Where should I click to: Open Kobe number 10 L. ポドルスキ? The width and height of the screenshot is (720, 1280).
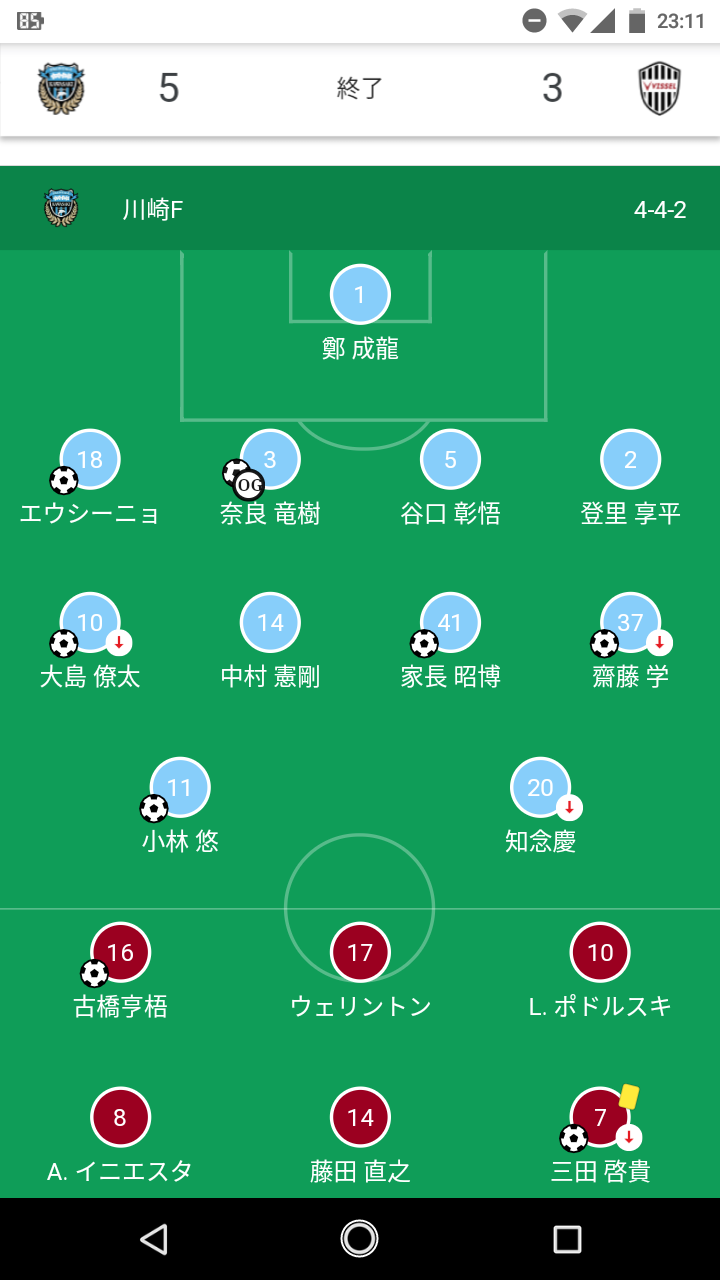click(600, 952)
